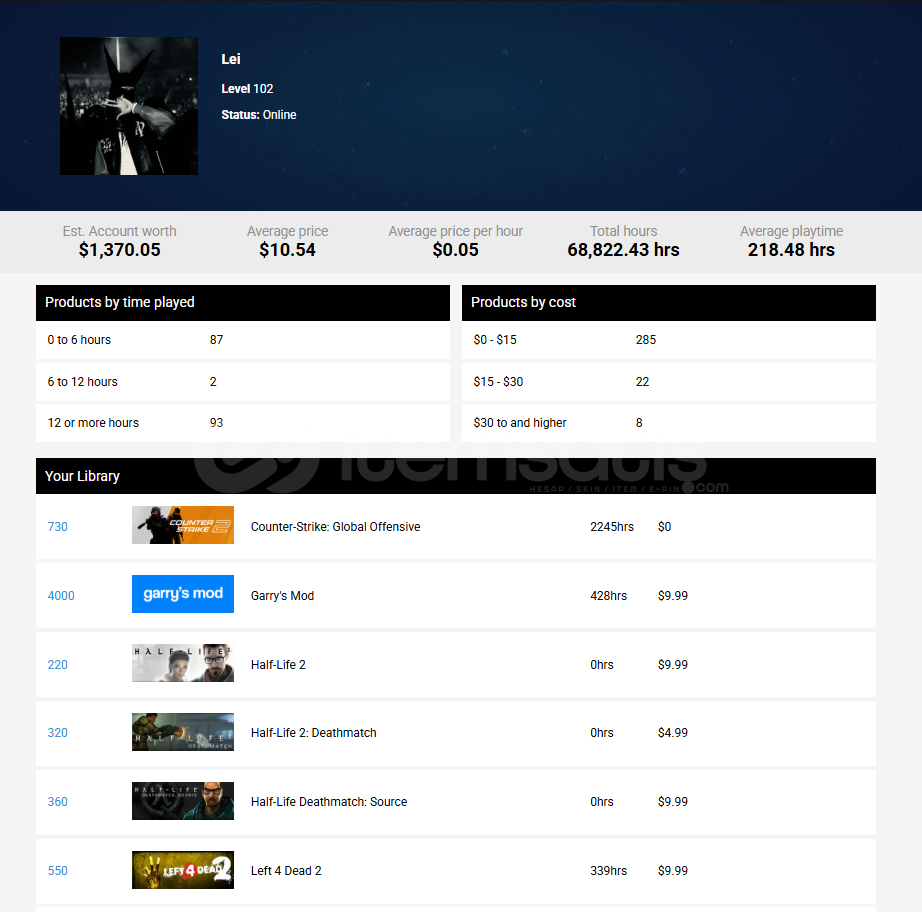Click the 12 or more hours row label
Viewport: 922px width, 912px height.
click(x=93, y=423)
